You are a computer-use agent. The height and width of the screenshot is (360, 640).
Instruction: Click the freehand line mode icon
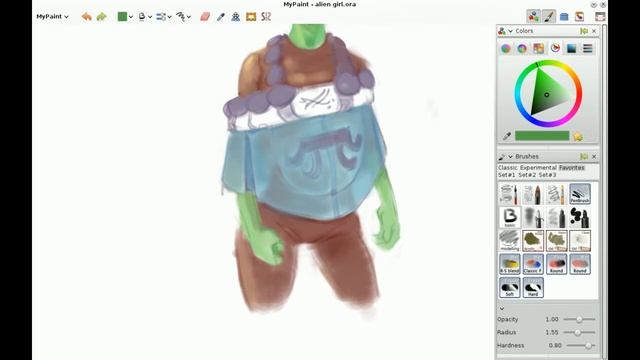coord(180,17)
